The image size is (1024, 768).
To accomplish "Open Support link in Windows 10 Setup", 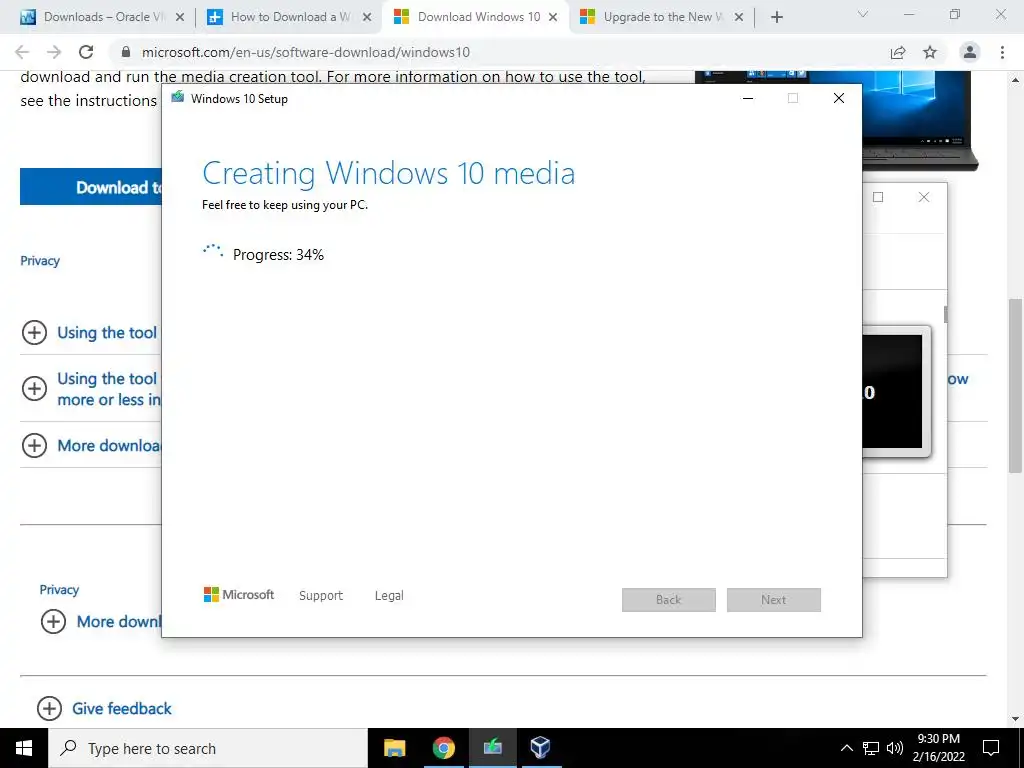I will tap(321, 596).
